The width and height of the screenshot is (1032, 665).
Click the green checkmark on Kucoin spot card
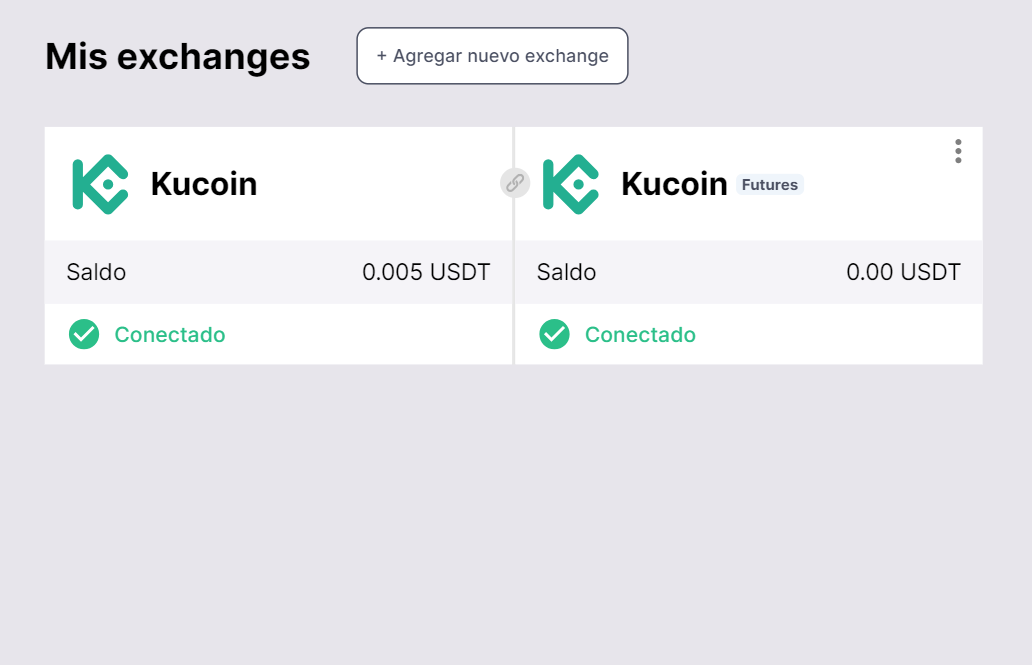click(84, 334)
